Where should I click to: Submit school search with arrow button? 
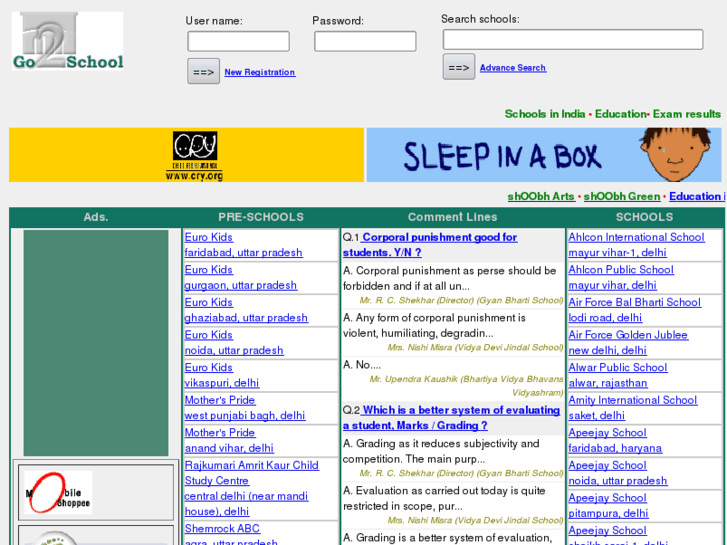point(459,67)
